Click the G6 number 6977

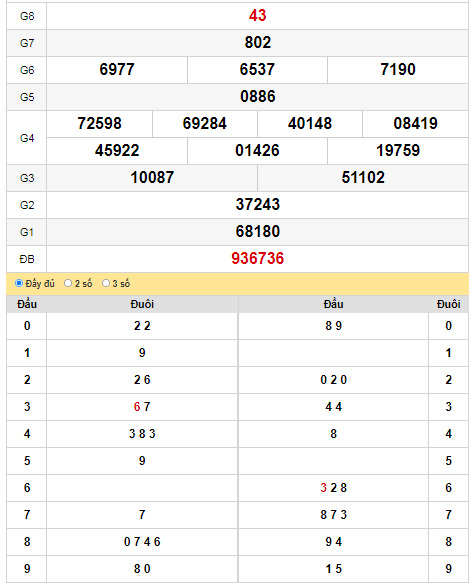[117, 69]
